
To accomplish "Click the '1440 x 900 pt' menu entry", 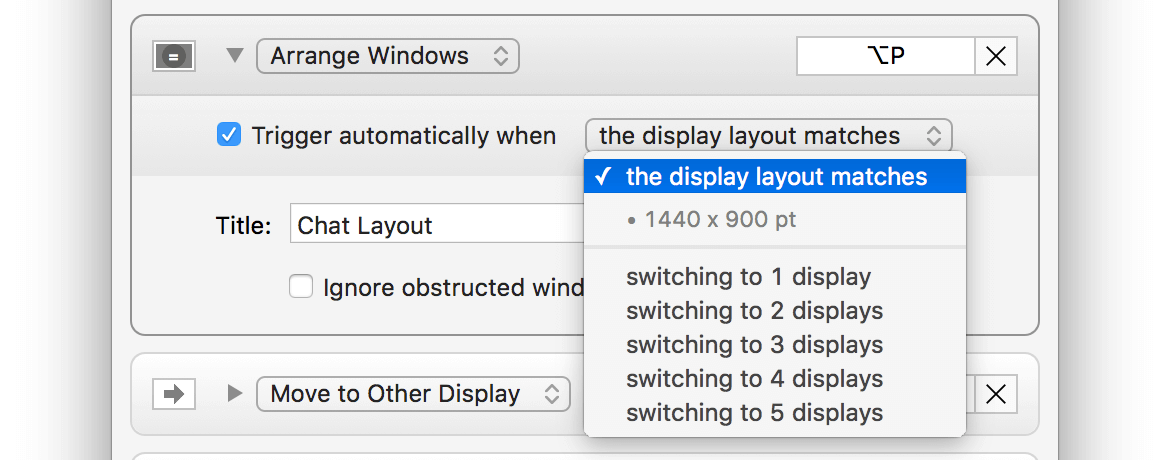I will (x=720, y=220).
